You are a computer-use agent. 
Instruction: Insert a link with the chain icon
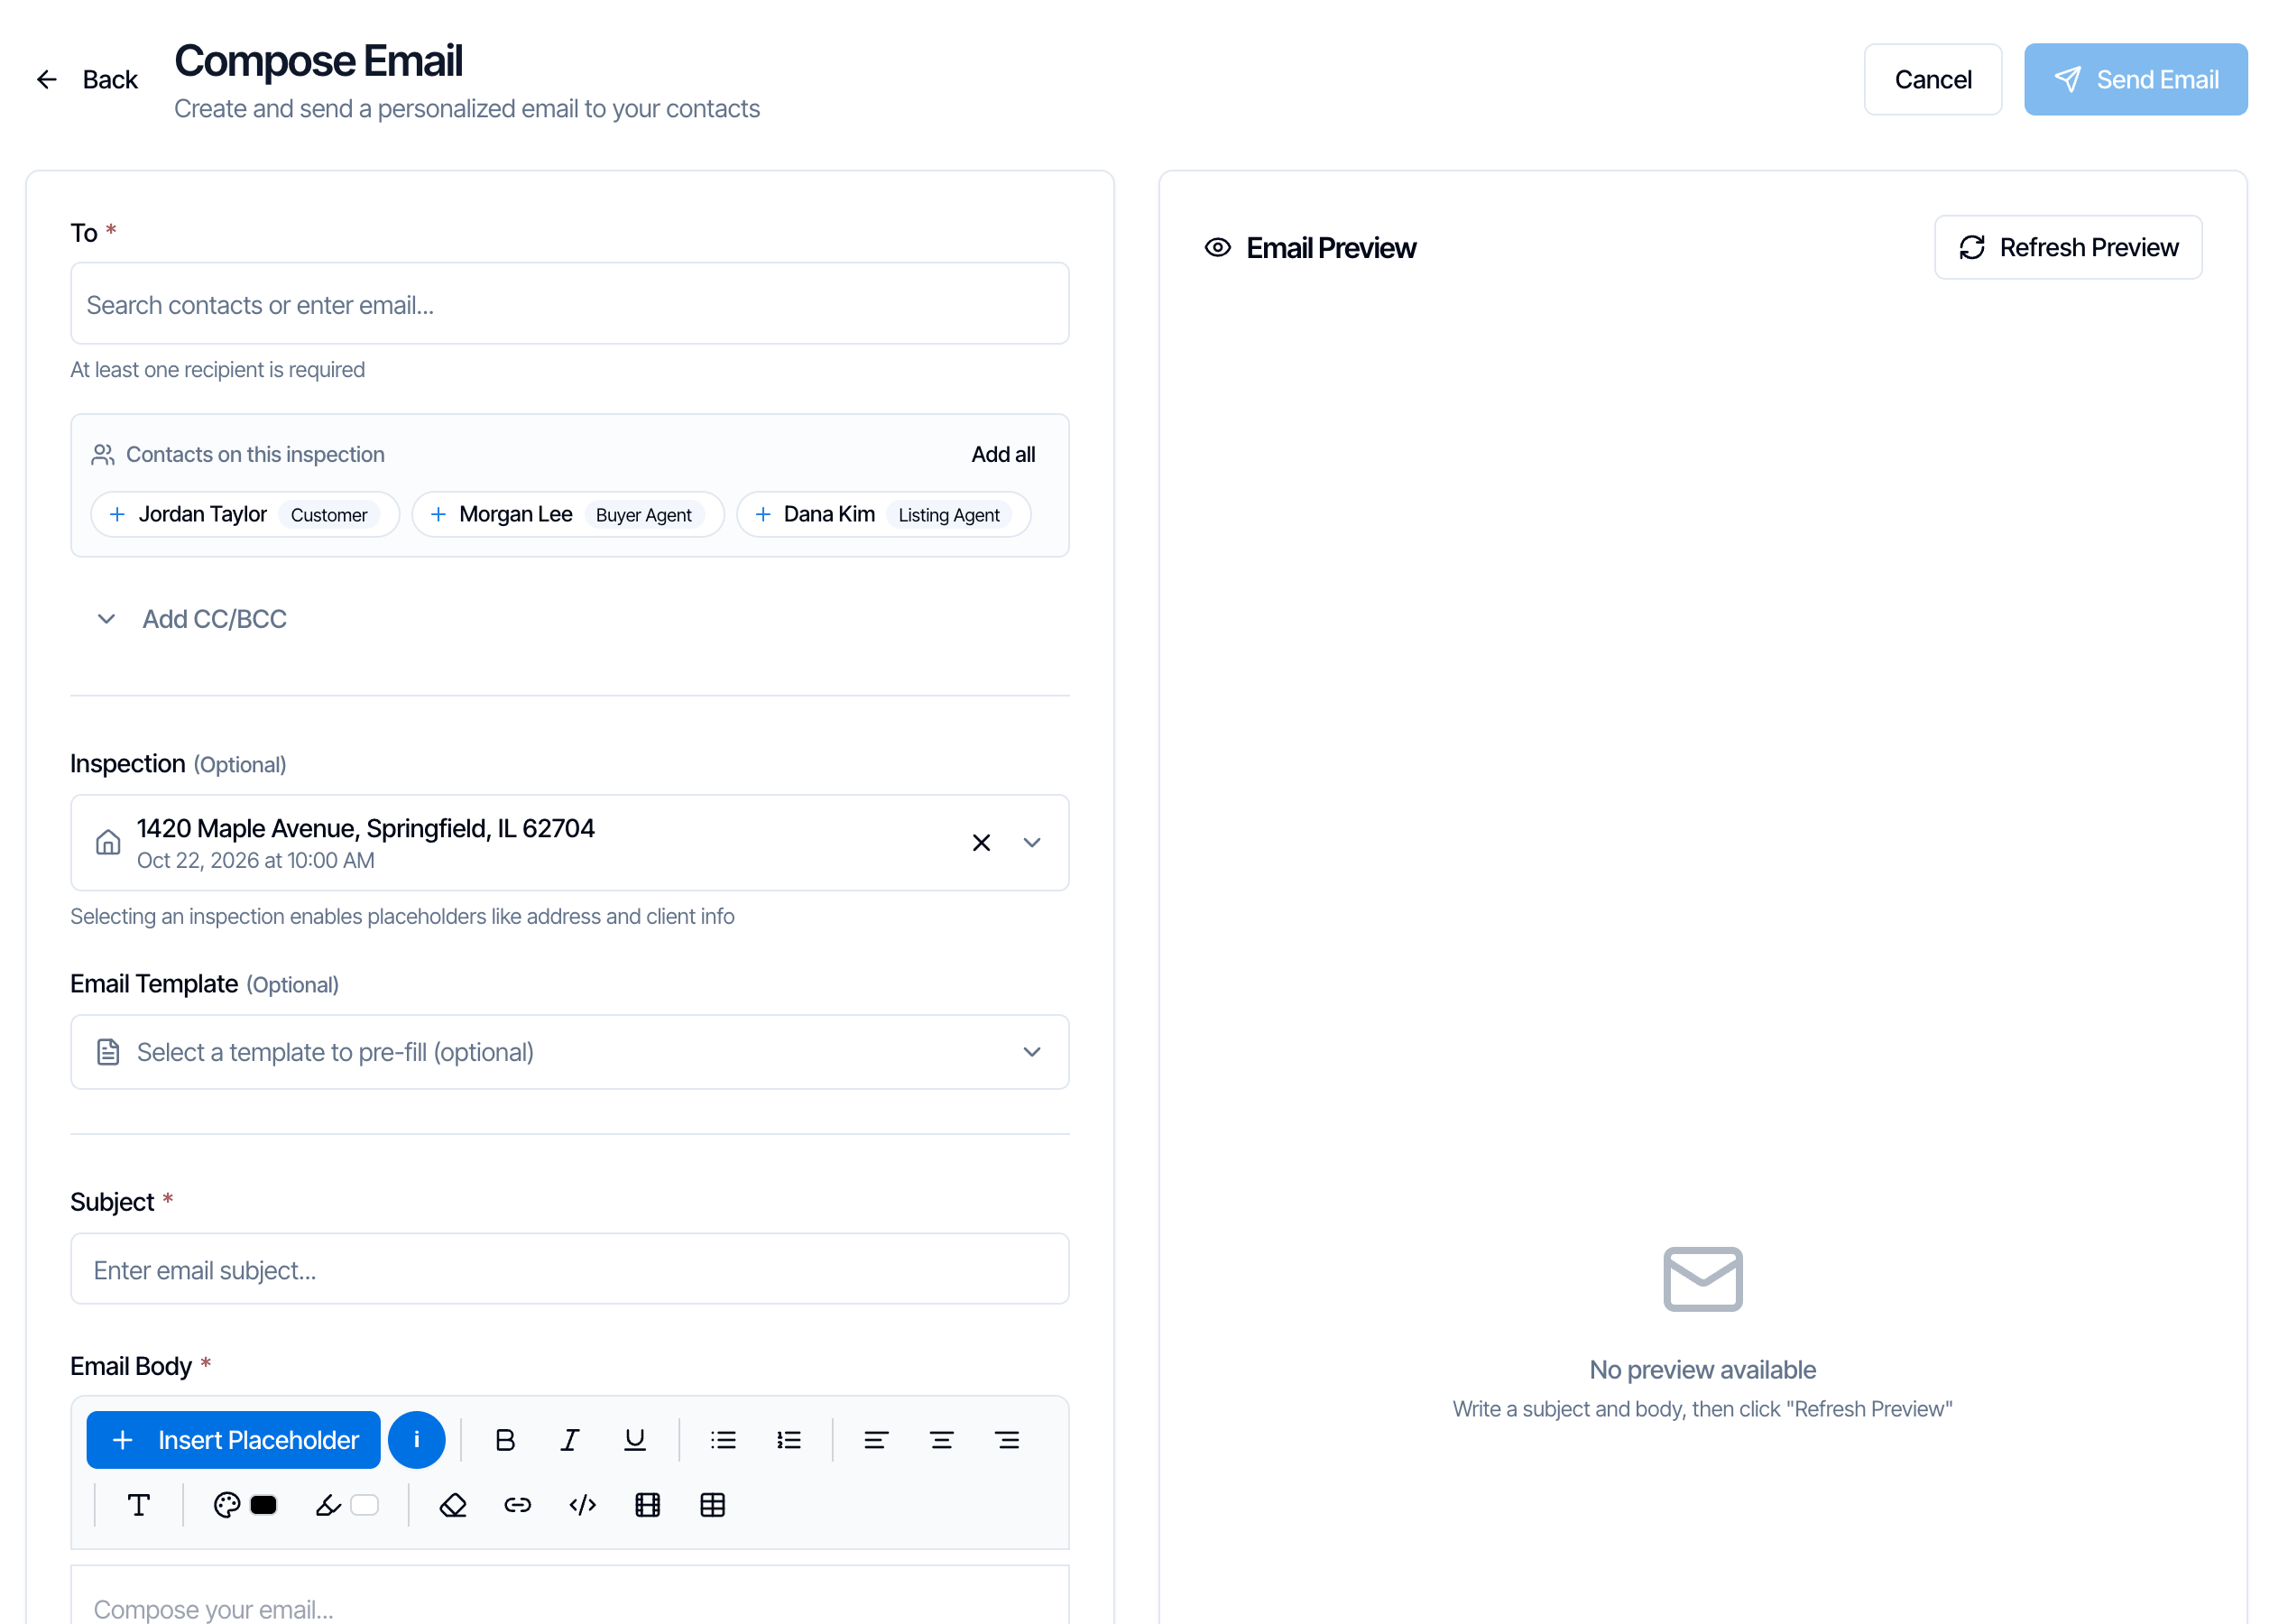(x=518, y=1505)
